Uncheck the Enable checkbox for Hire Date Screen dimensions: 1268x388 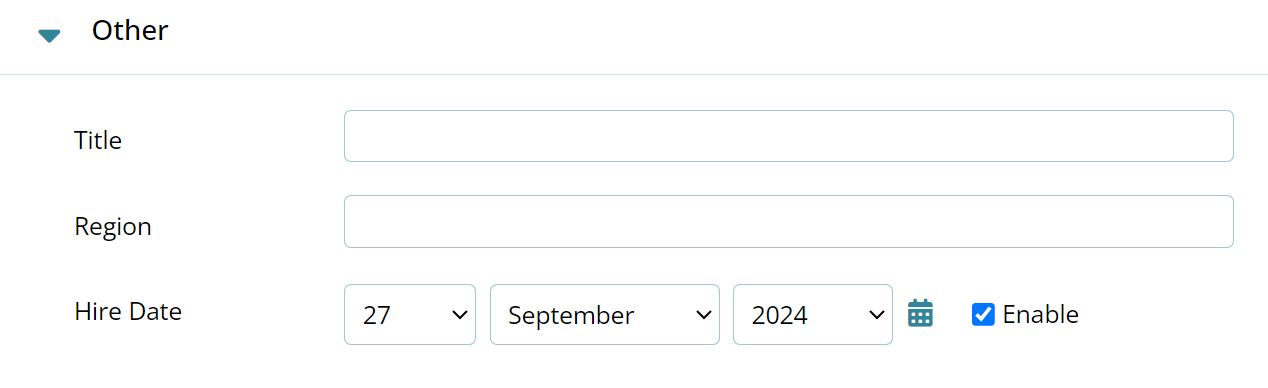(x=983, y=315)
